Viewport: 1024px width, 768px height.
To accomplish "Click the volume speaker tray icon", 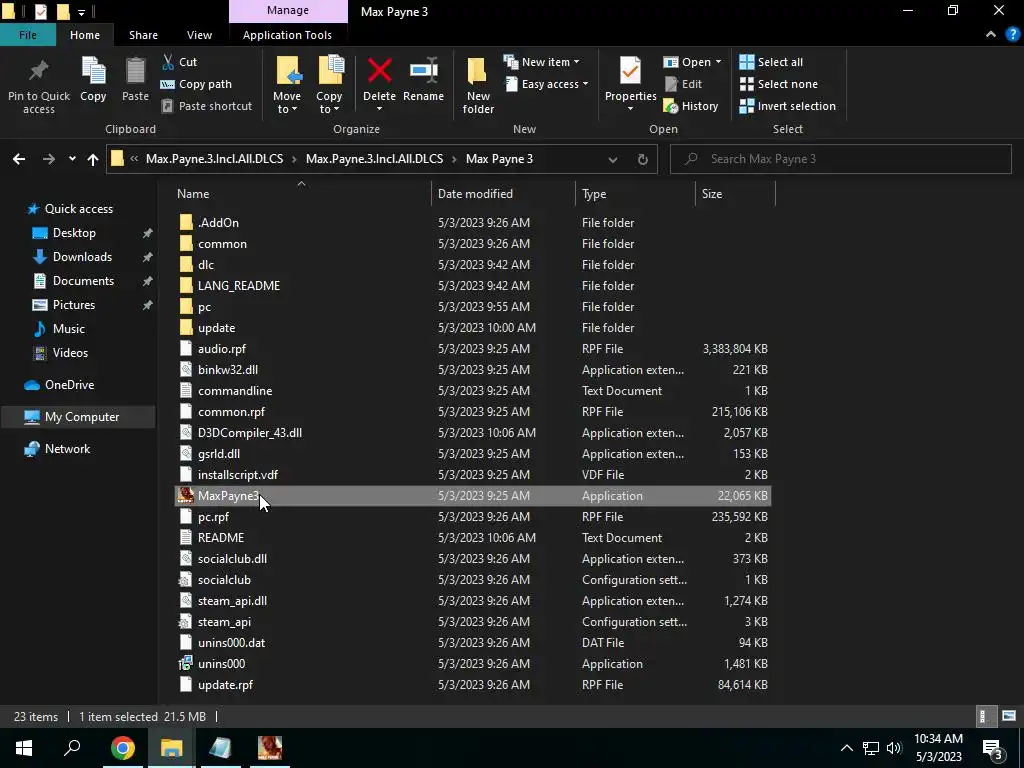I will click(894, 748).
